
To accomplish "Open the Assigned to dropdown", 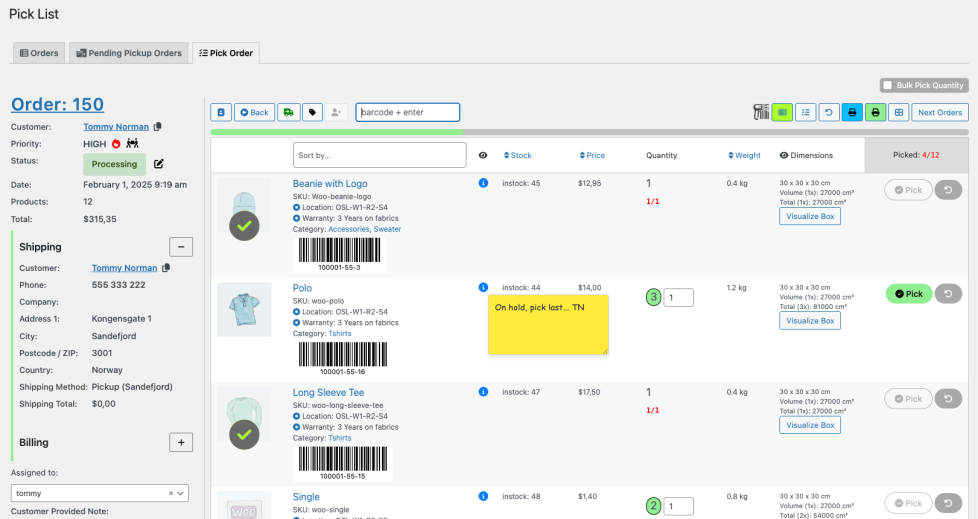I will 99,493.
